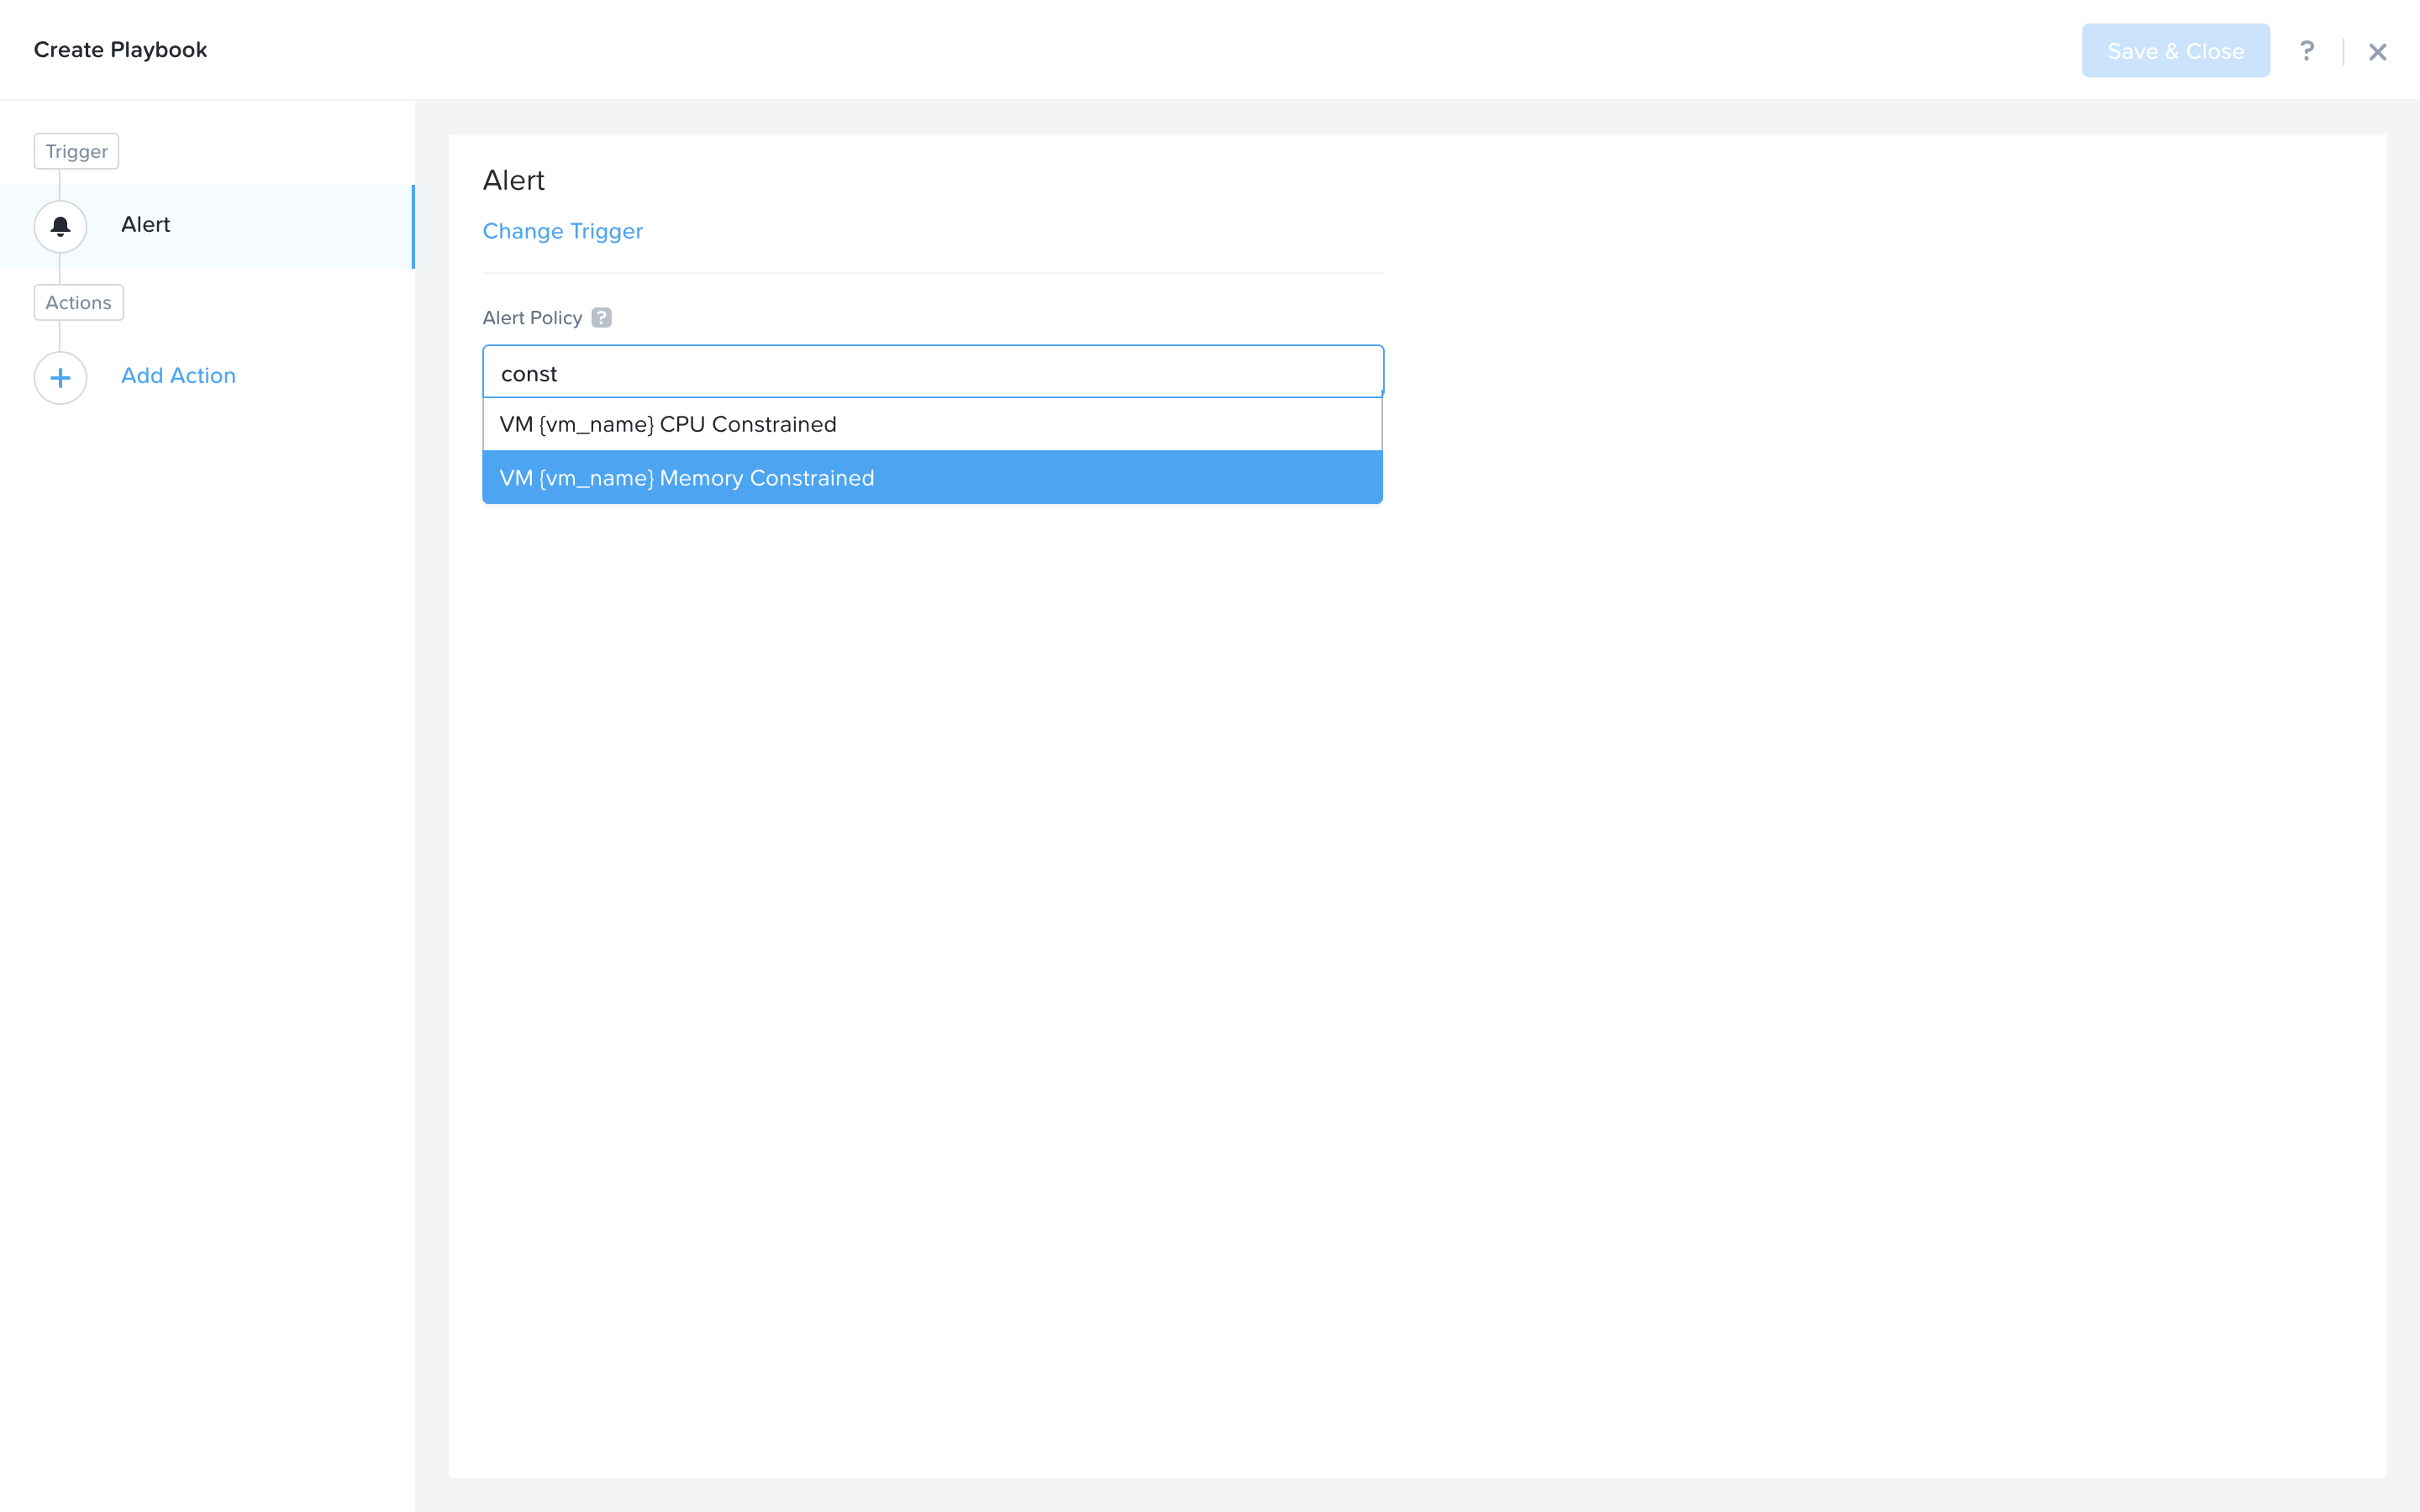
Task: Select the Alert trigger in sidebar
Action: pyautogui.click(x=207, y=226)
